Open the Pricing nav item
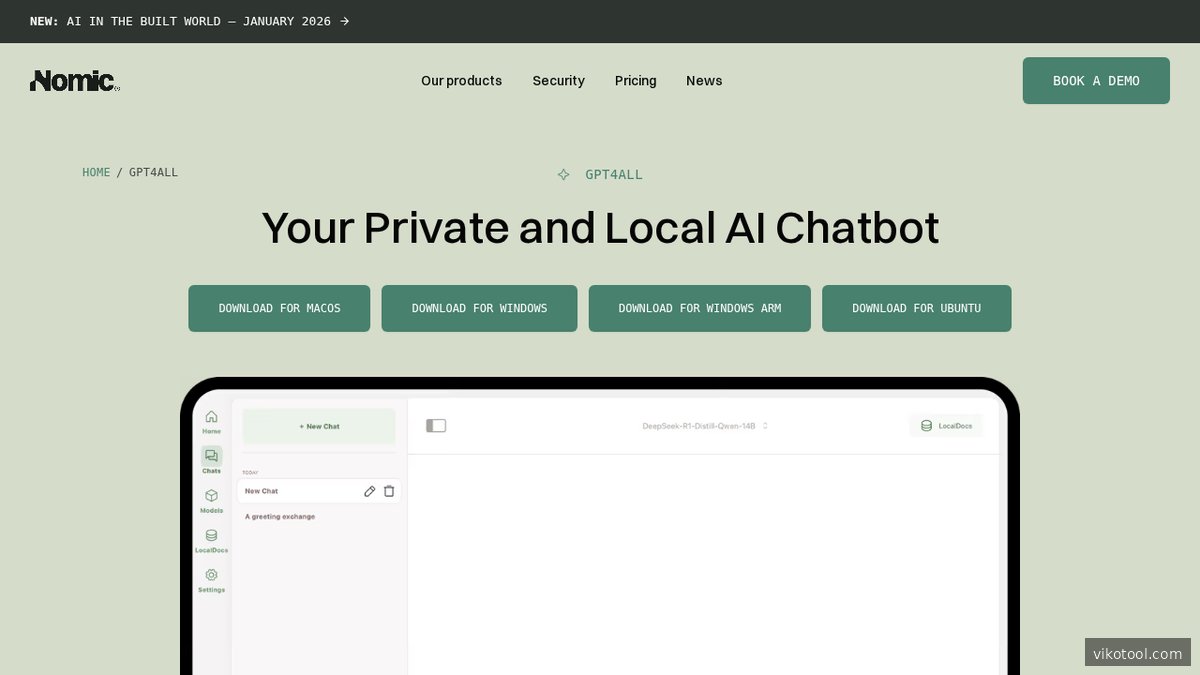The image size is (1200, 675). 635,81
